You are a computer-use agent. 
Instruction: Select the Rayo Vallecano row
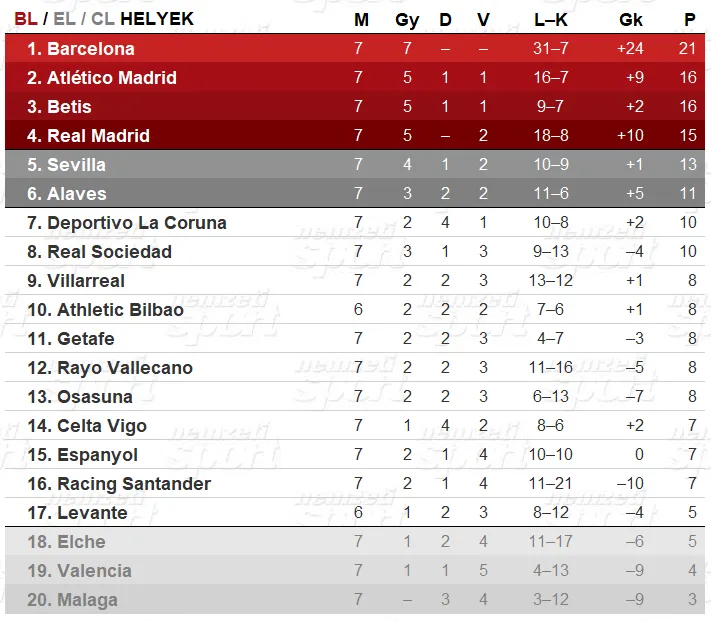[x=355, y=367]
